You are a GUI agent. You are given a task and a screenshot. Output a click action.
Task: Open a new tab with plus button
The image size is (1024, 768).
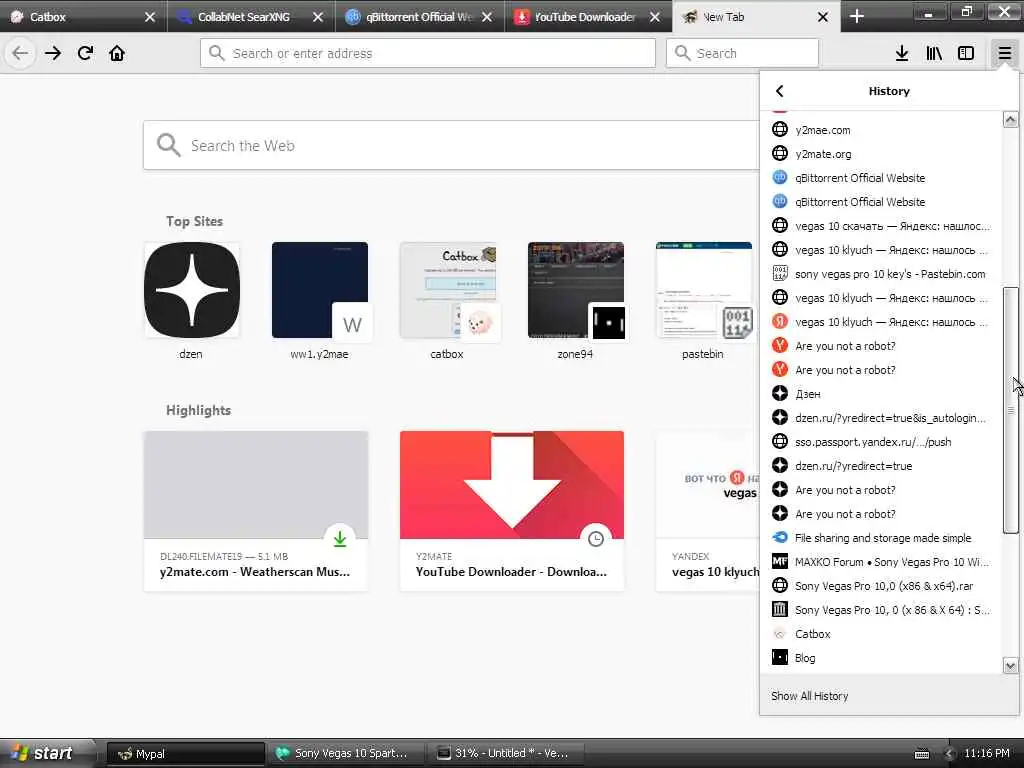[x=857, y=17]
